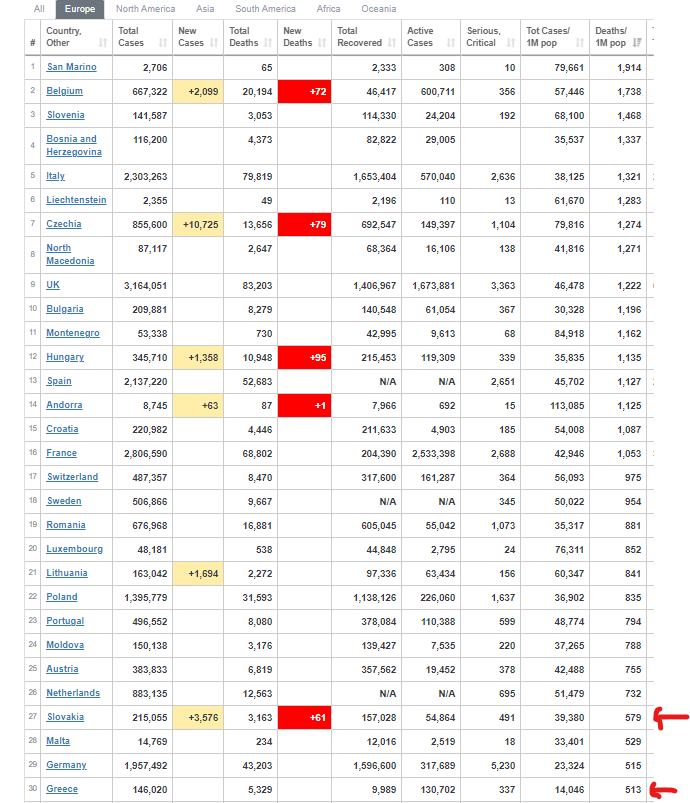Sort by Total Deaths using header arrows
This screenshot has height=803, width=690.
[x=268, y=43]
